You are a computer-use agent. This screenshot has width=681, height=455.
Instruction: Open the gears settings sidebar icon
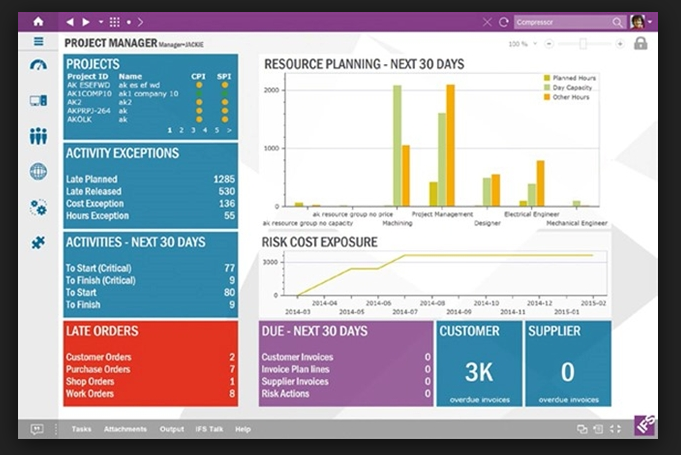38,207
